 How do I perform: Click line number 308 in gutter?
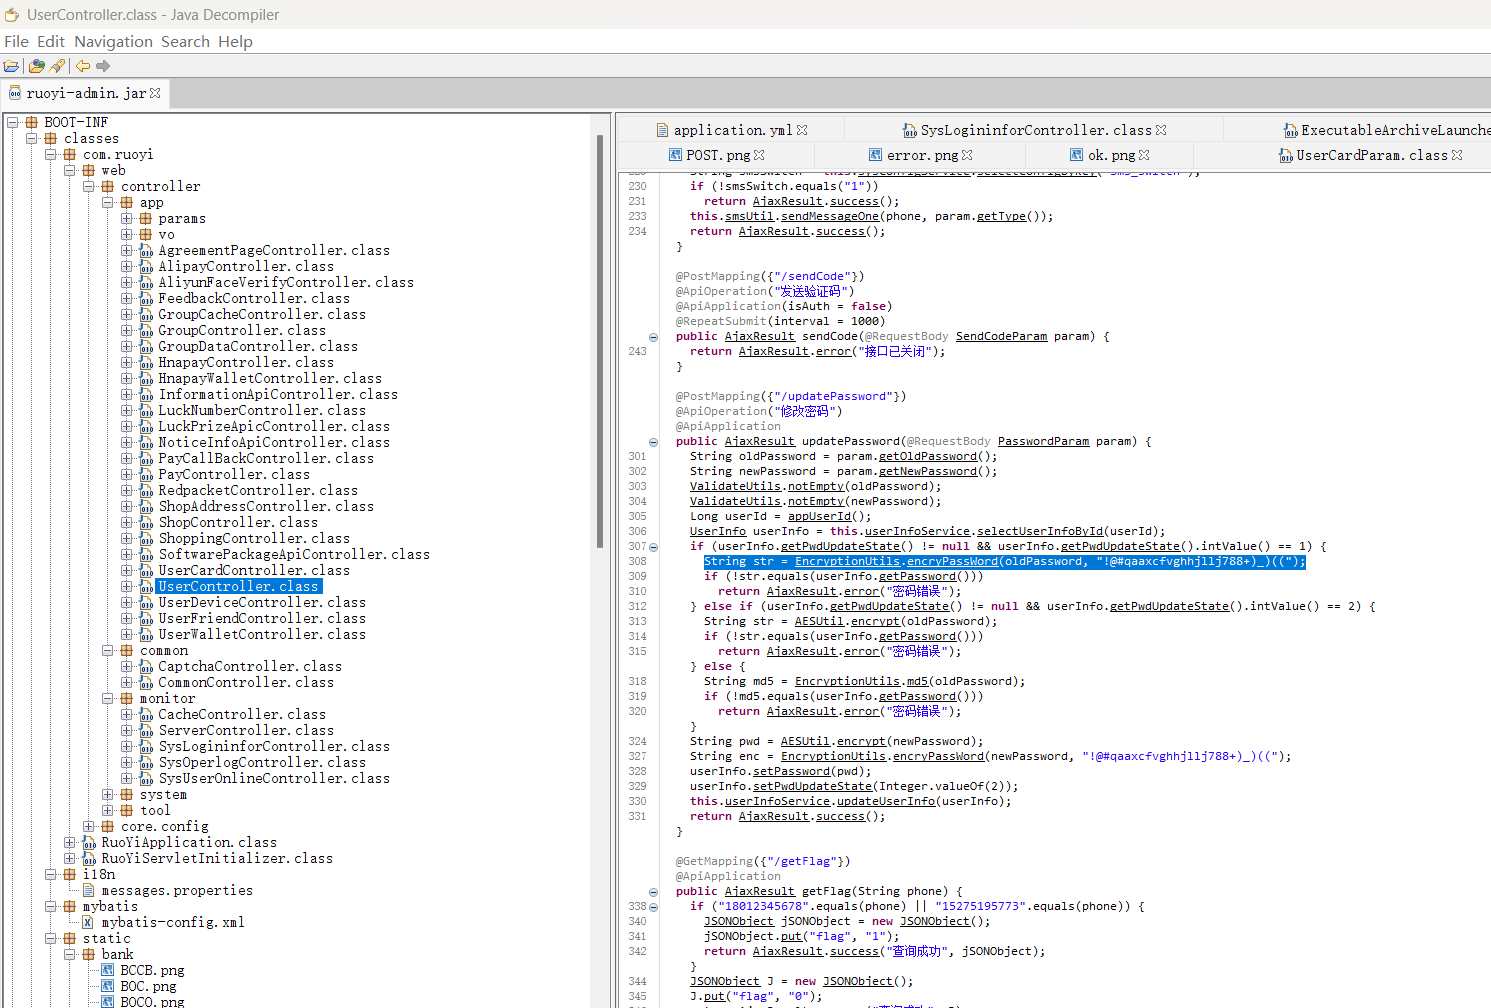pyautogui.click(x=637, y=562)
